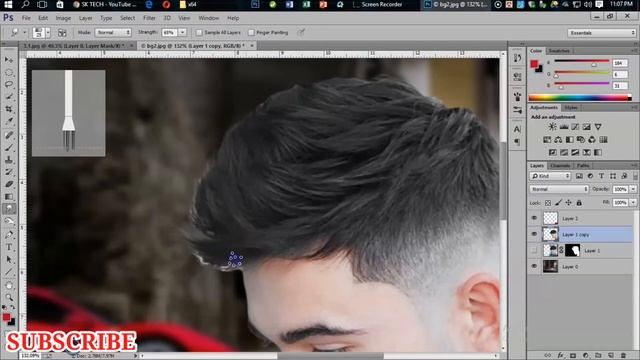This screenshot has width=640, height=360.
Task: Click the color spectrum ramp
Action: point(580,98)
